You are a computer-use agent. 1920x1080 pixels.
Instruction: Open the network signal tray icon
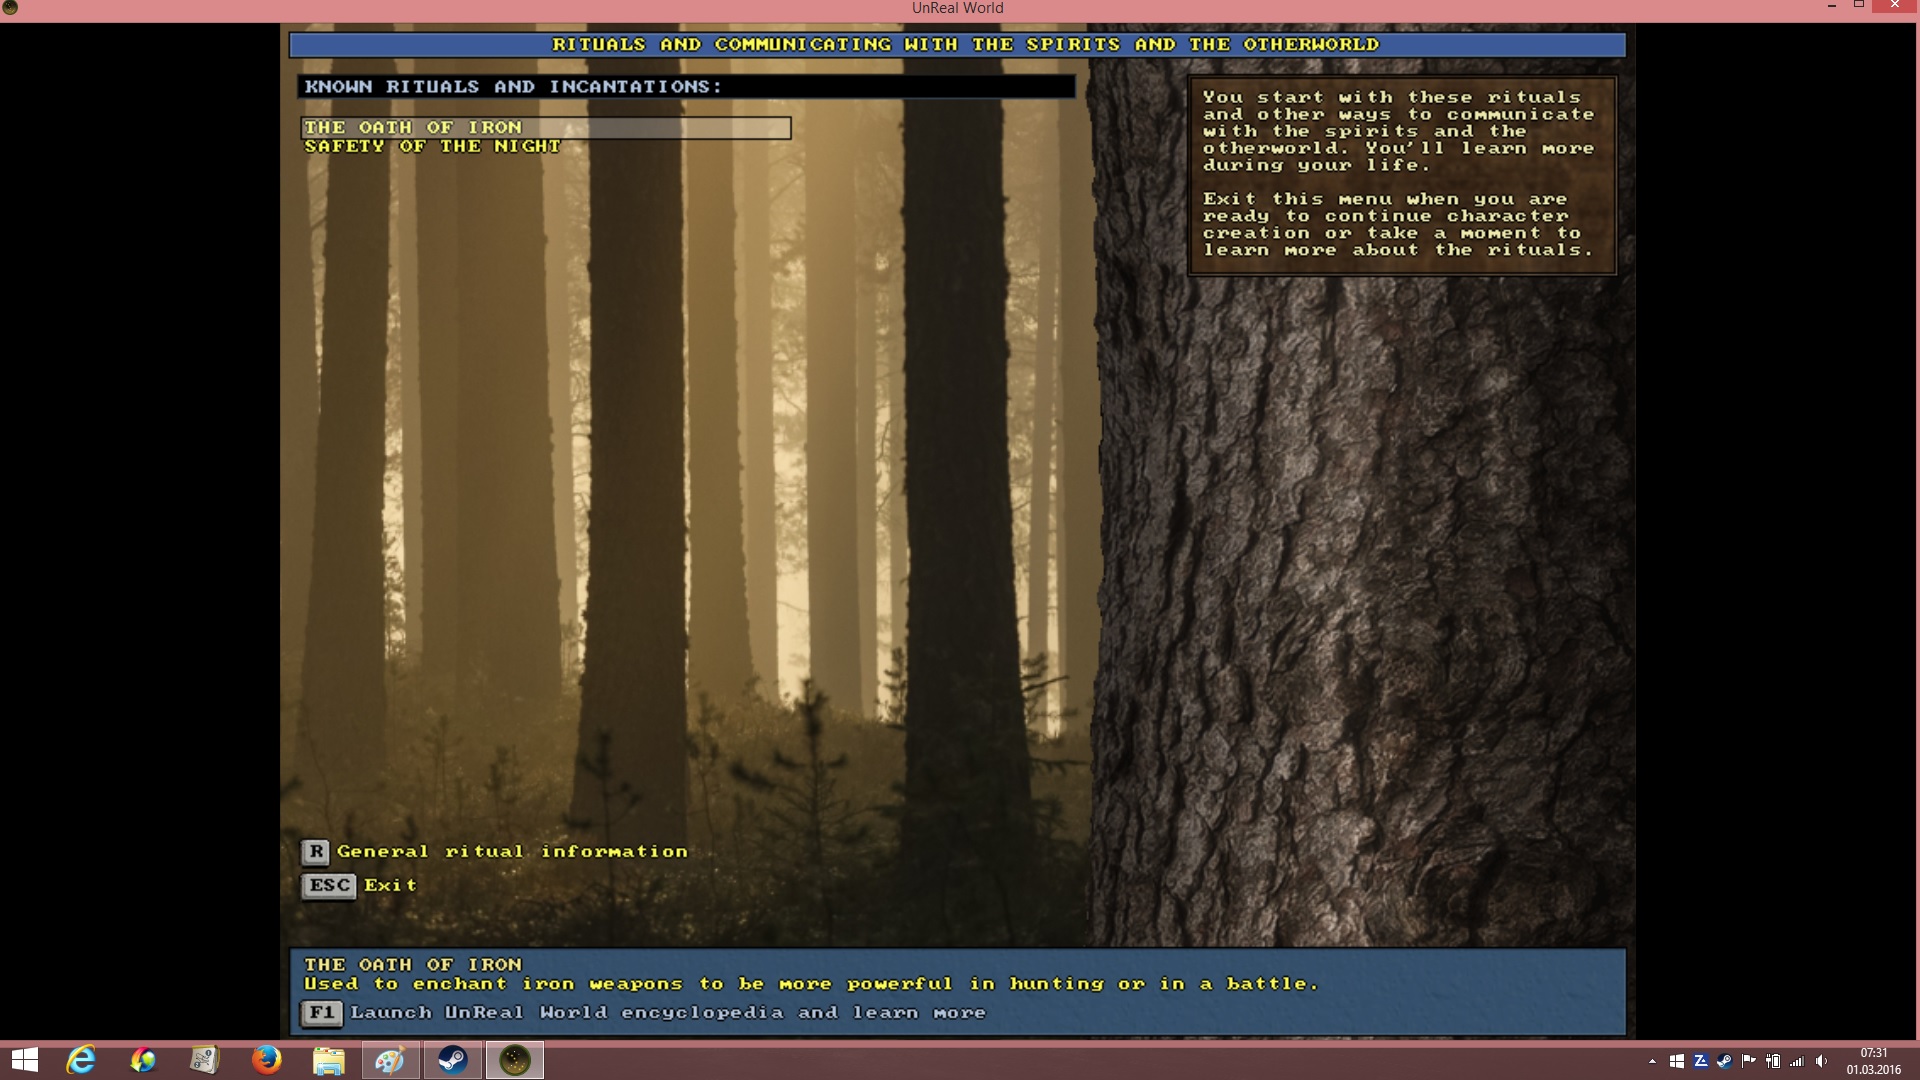pos(1797,1062)
